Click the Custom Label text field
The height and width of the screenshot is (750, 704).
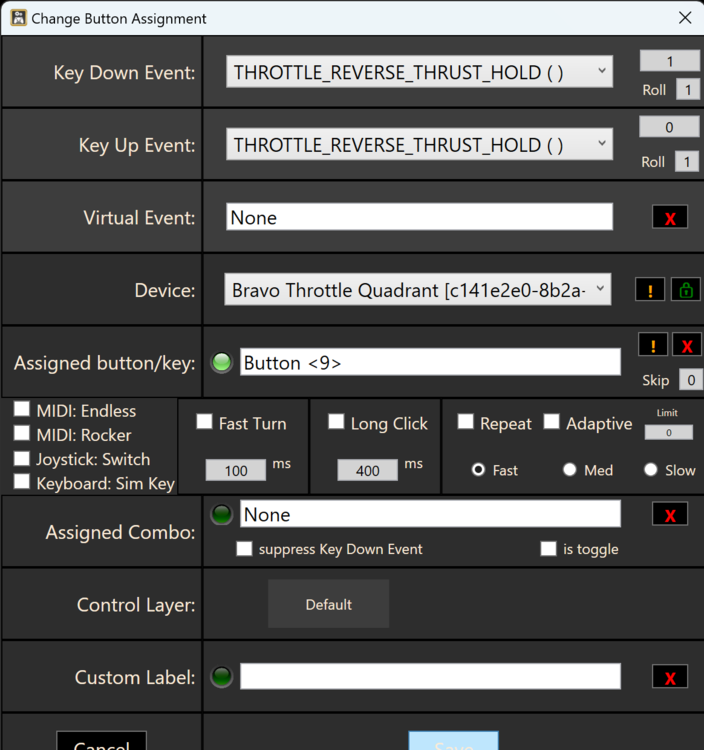[x=430, y=677]
